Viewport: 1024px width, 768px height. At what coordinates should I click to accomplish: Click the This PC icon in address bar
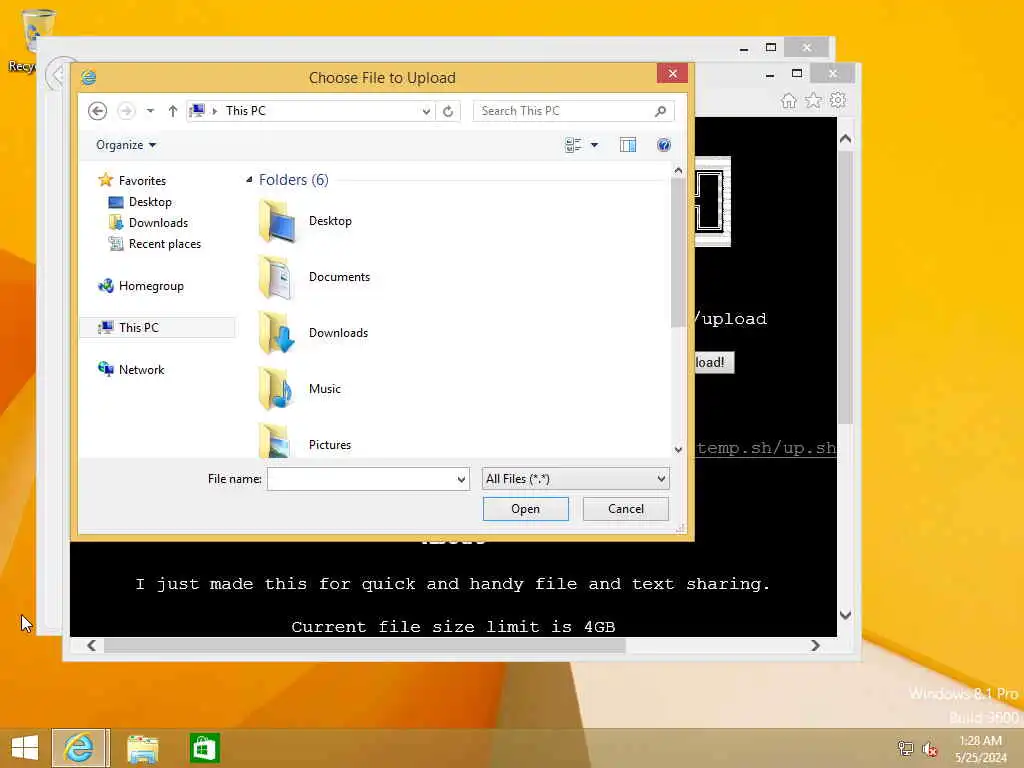point(197,111)
